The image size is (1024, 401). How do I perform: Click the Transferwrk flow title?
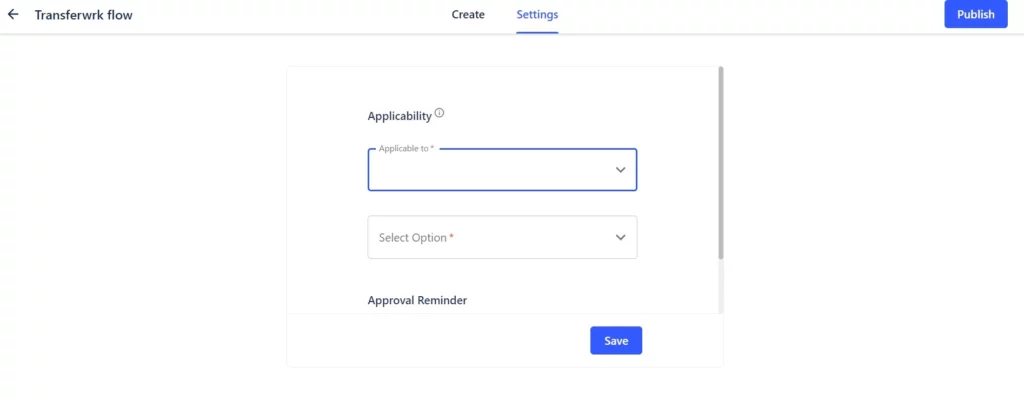click(84, 15)
